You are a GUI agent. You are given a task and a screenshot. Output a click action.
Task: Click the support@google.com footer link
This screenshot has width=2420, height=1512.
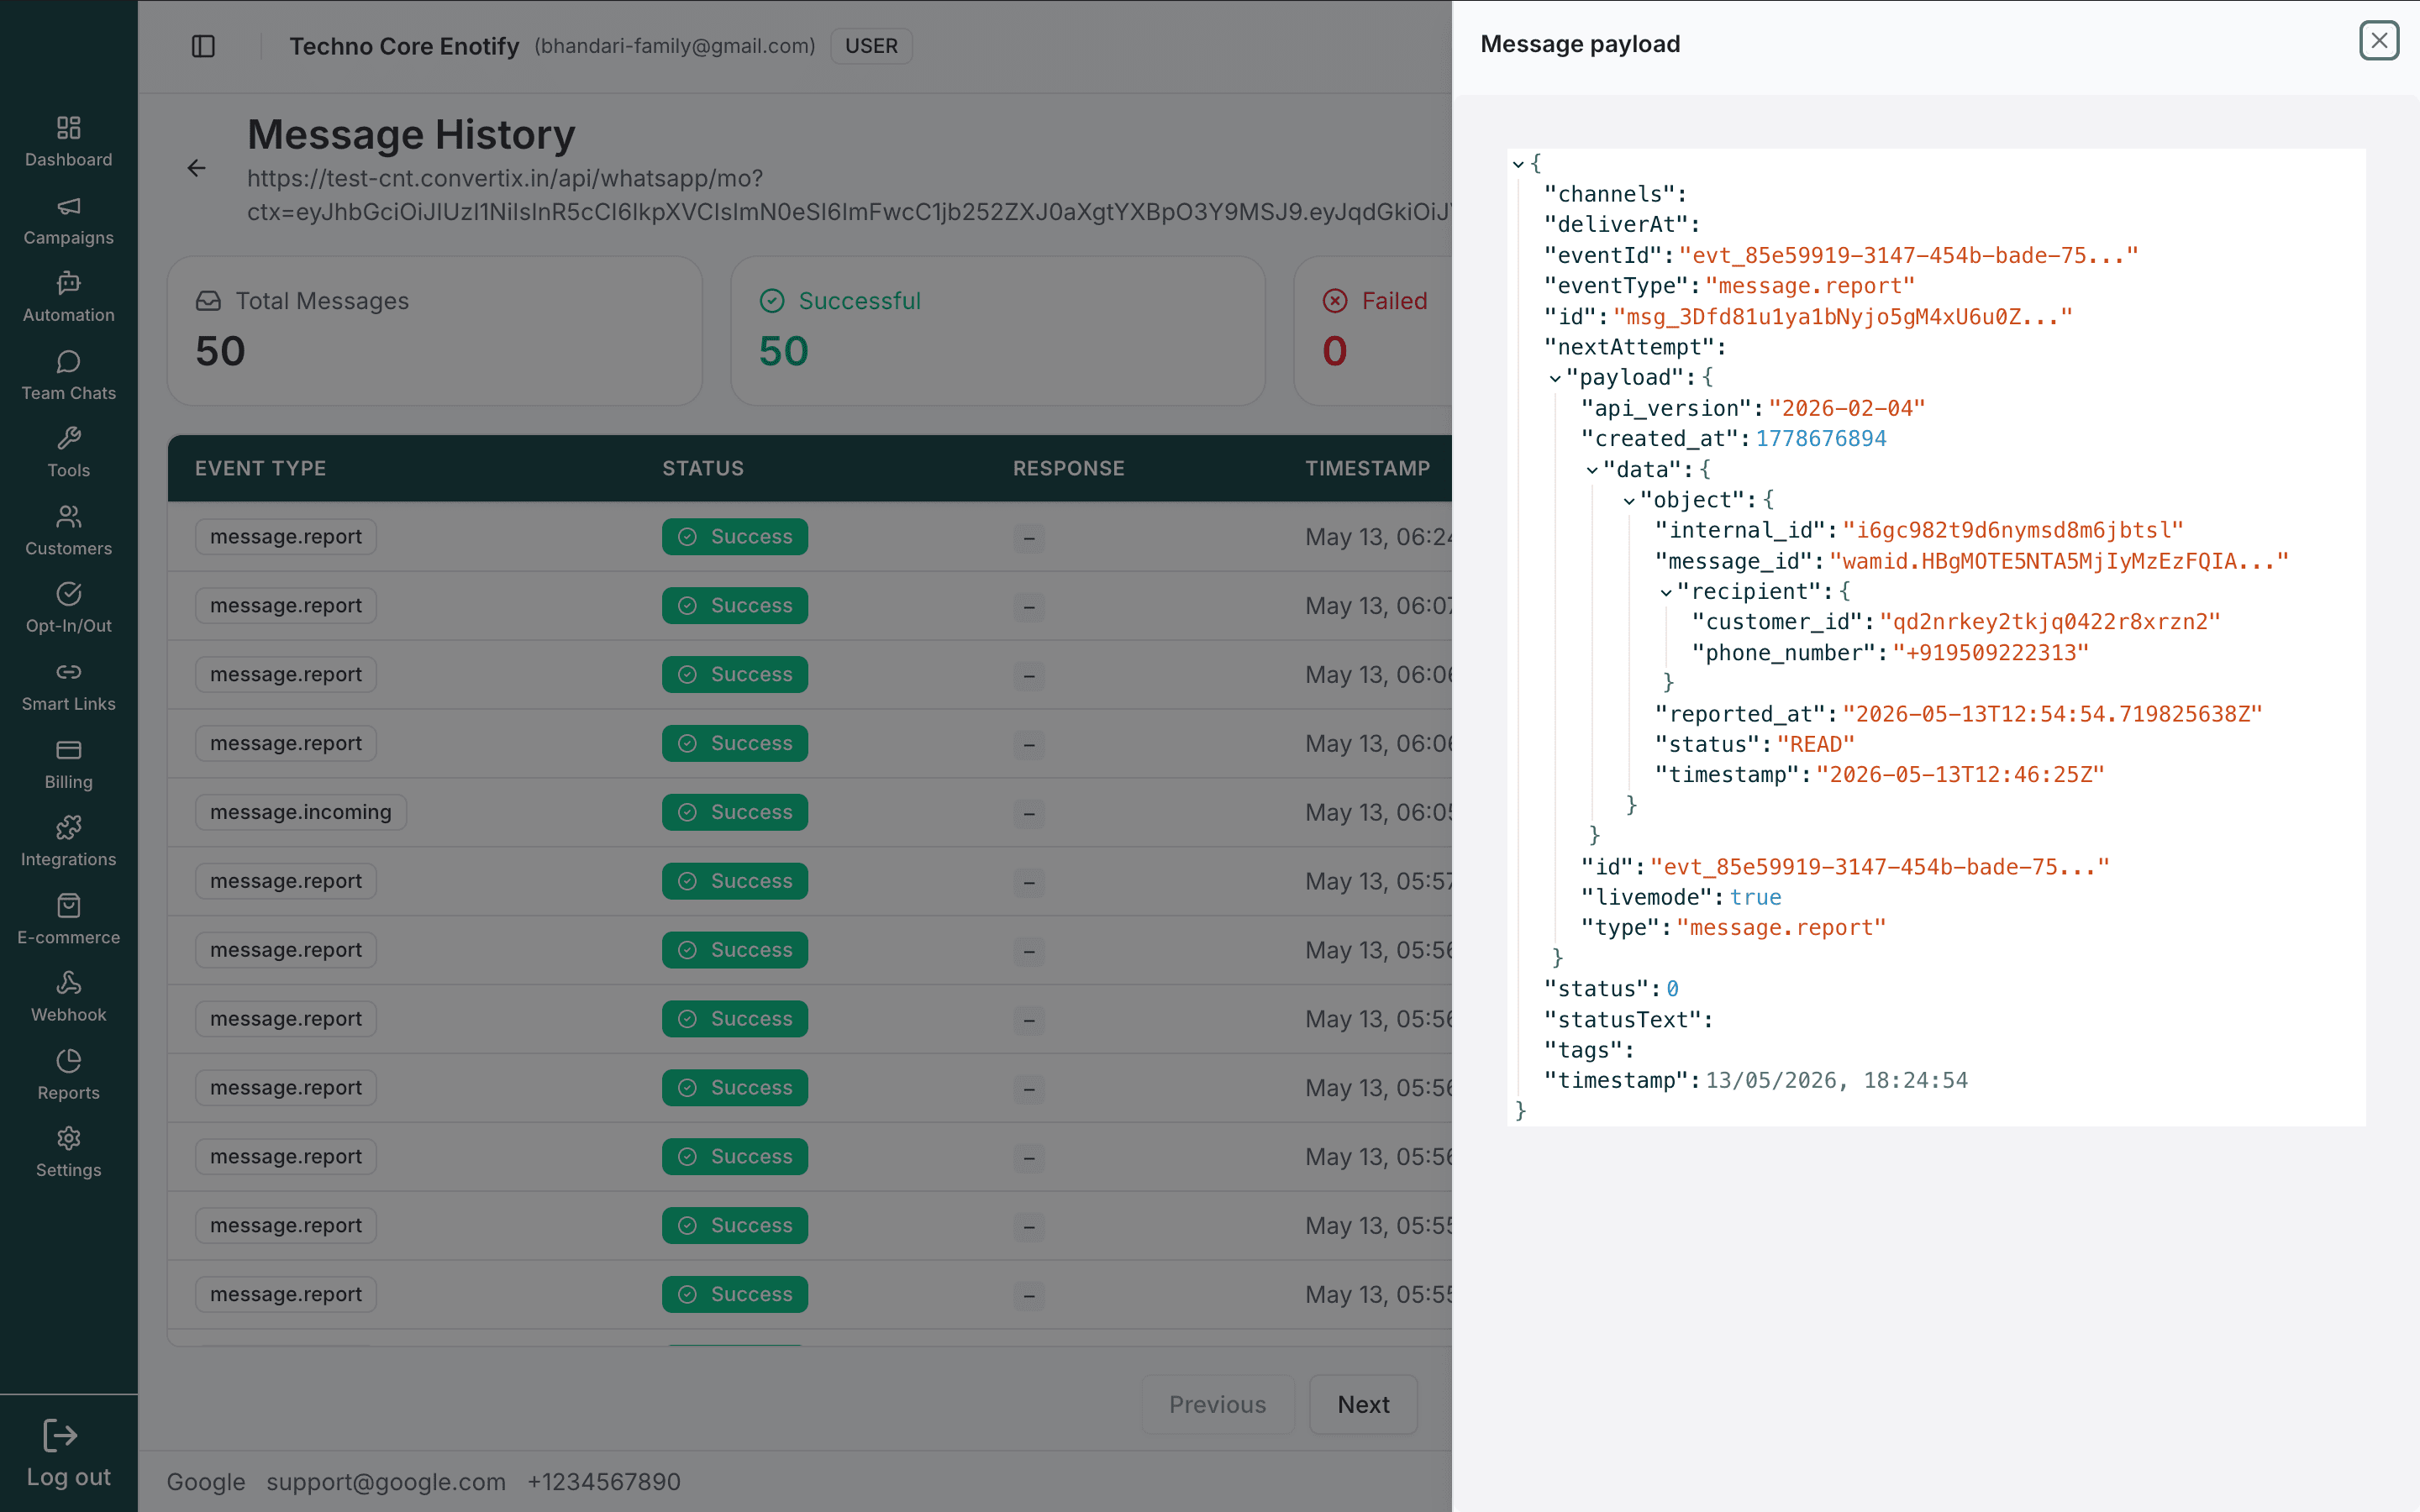click(386, 1481)
